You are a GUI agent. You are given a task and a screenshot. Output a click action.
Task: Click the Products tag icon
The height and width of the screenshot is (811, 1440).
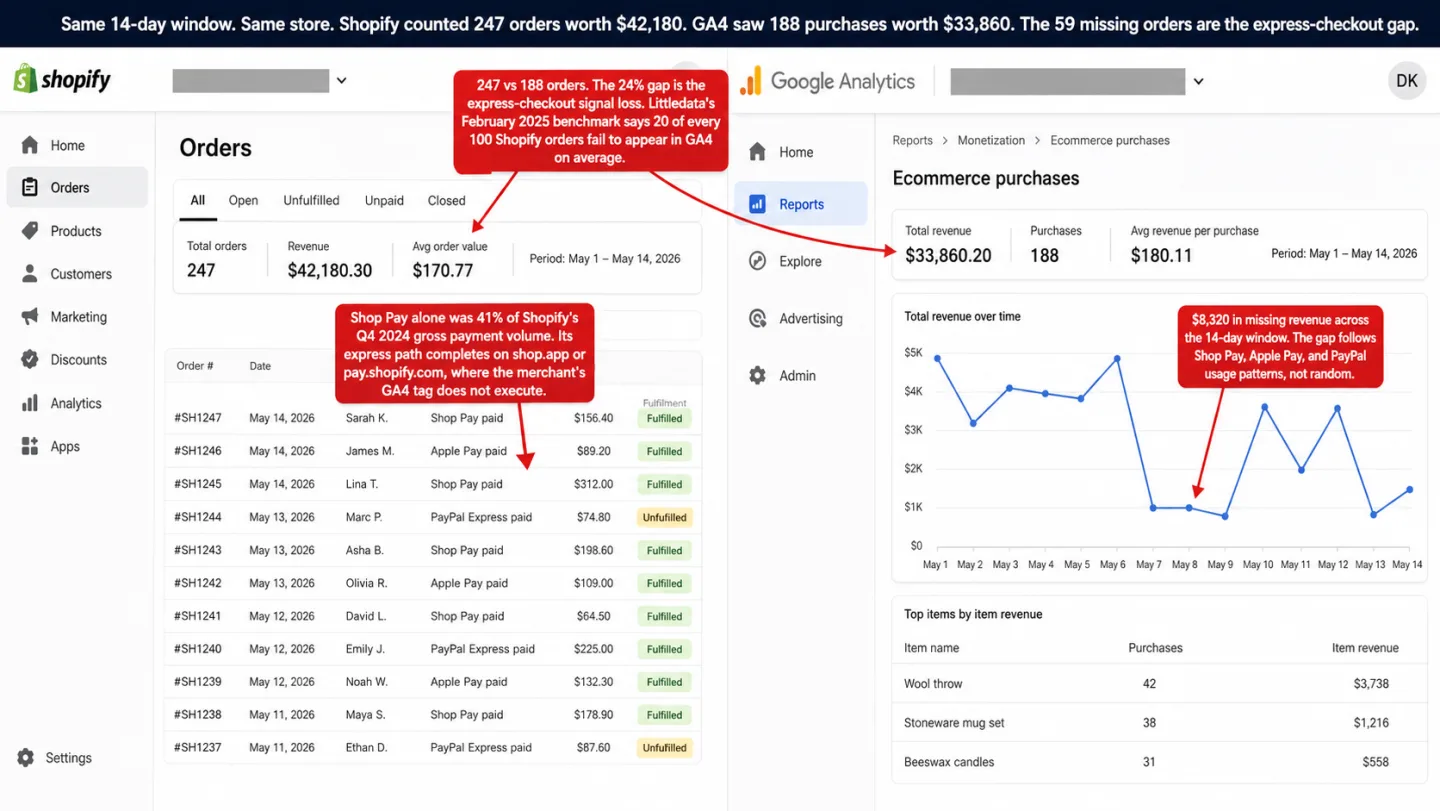[x=30, y=231]
